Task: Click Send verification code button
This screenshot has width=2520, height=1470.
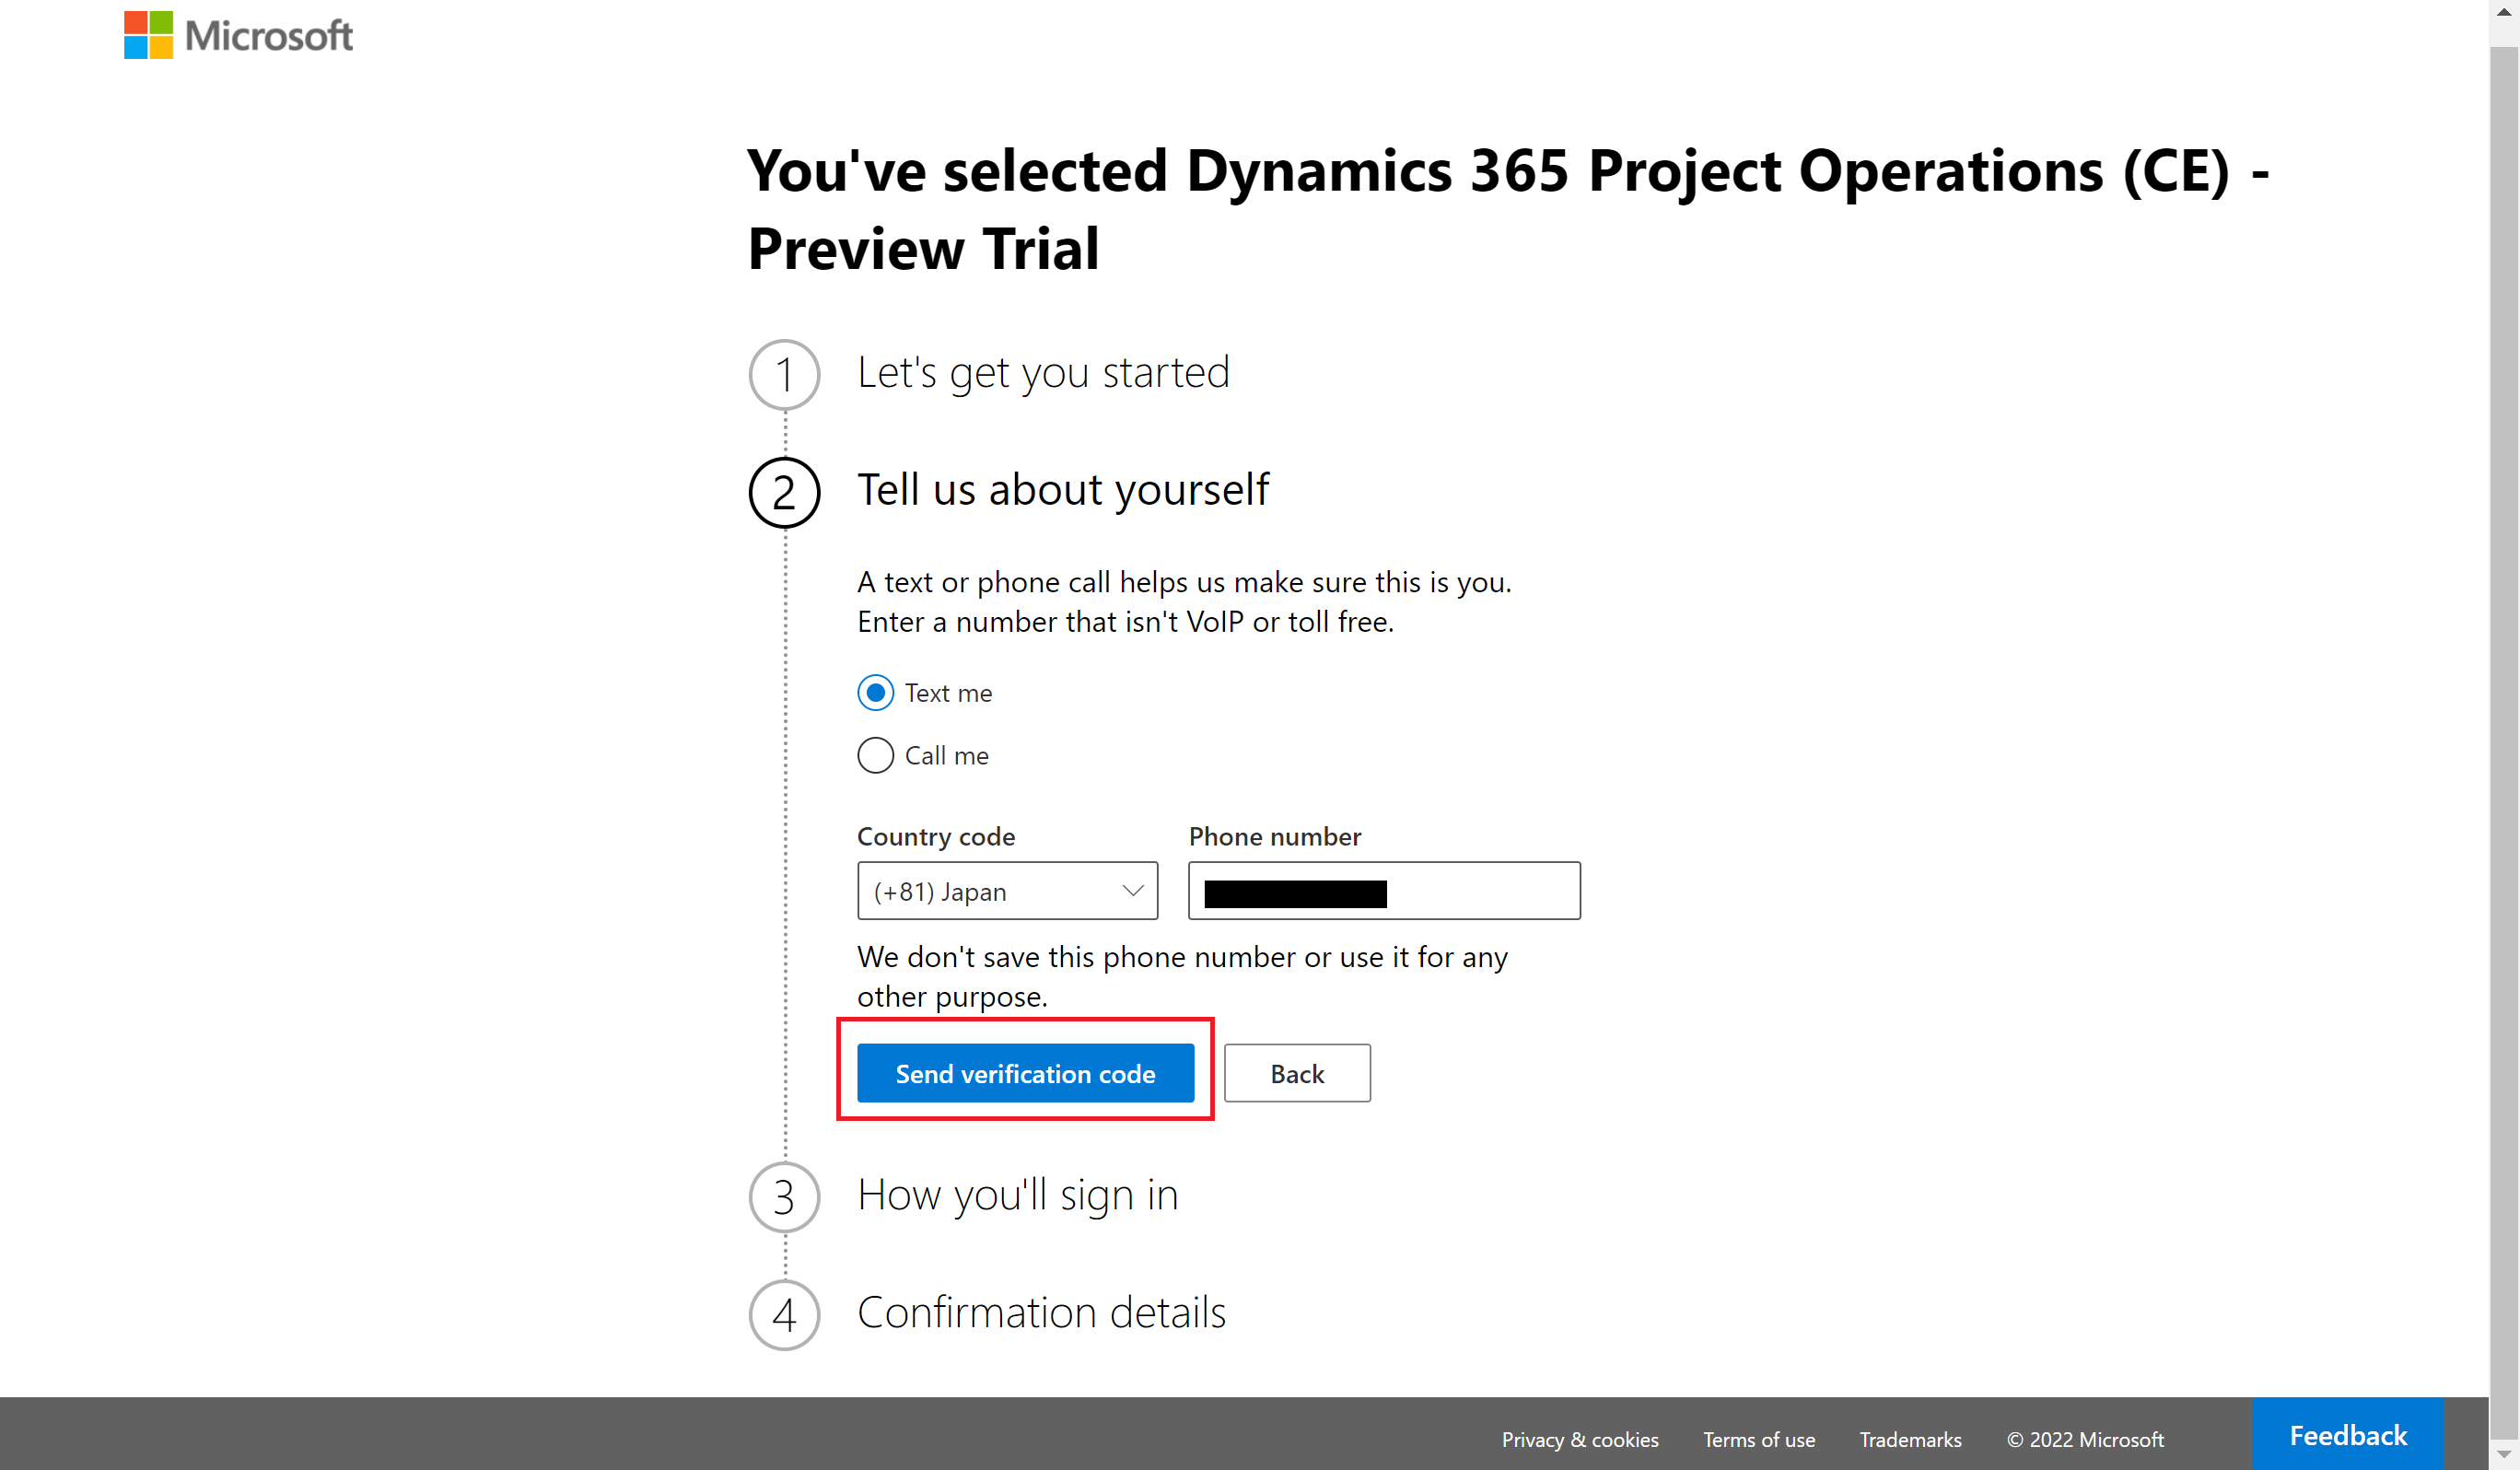Action: click(1025, 1073)
